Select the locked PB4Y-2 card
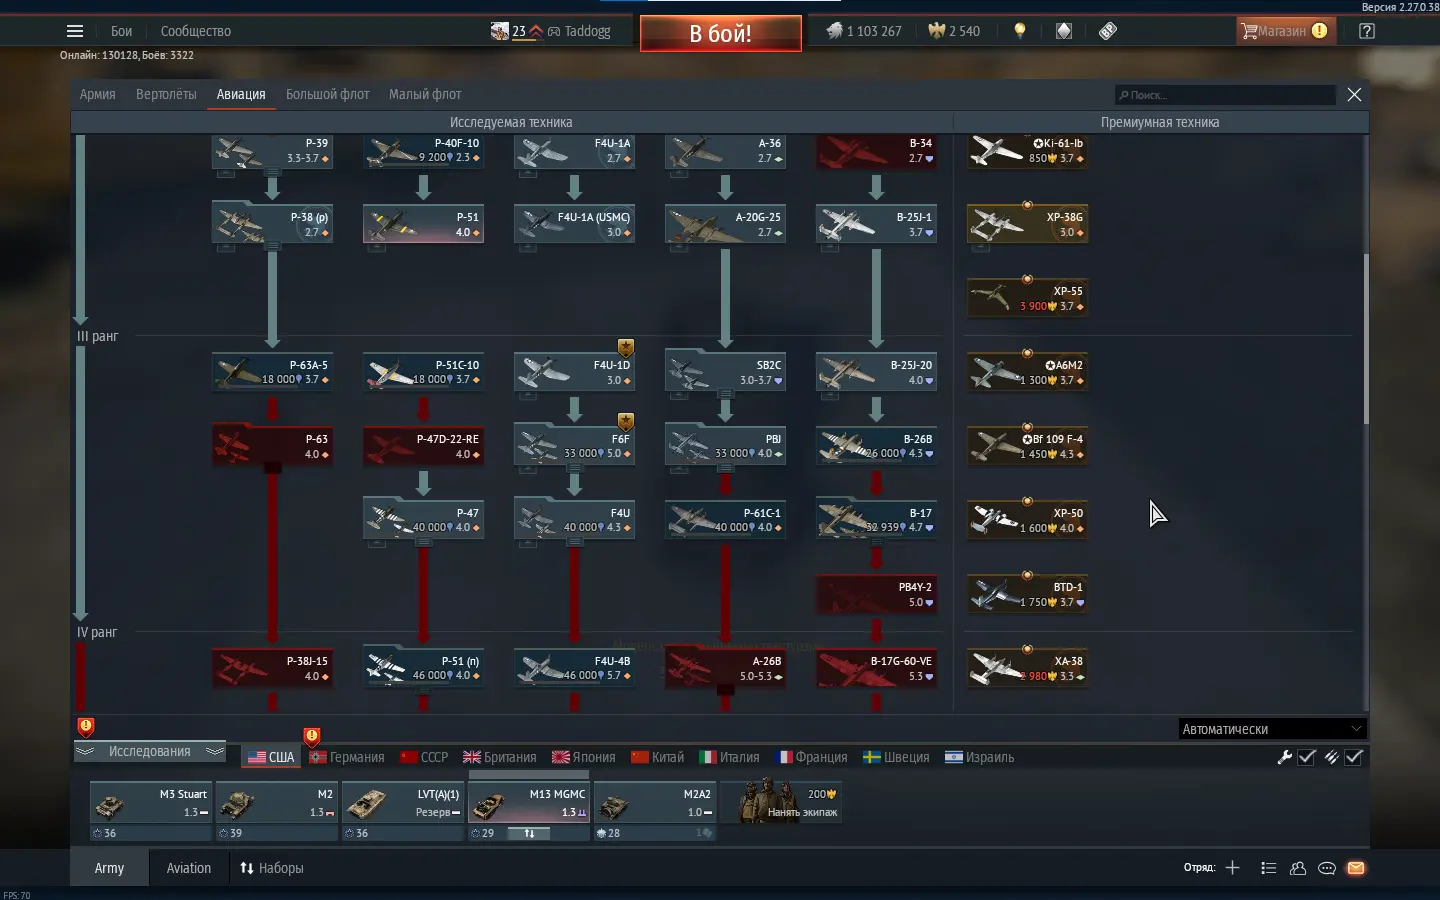 click(x=876, y=595)
